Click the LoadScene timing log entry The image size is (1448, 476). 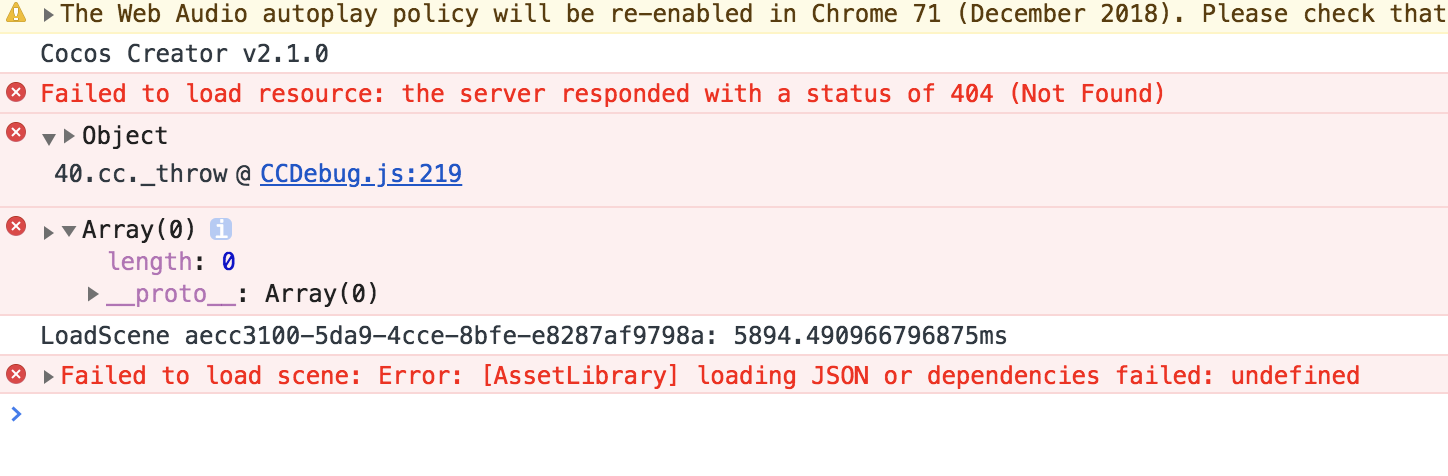pos(523,335)
